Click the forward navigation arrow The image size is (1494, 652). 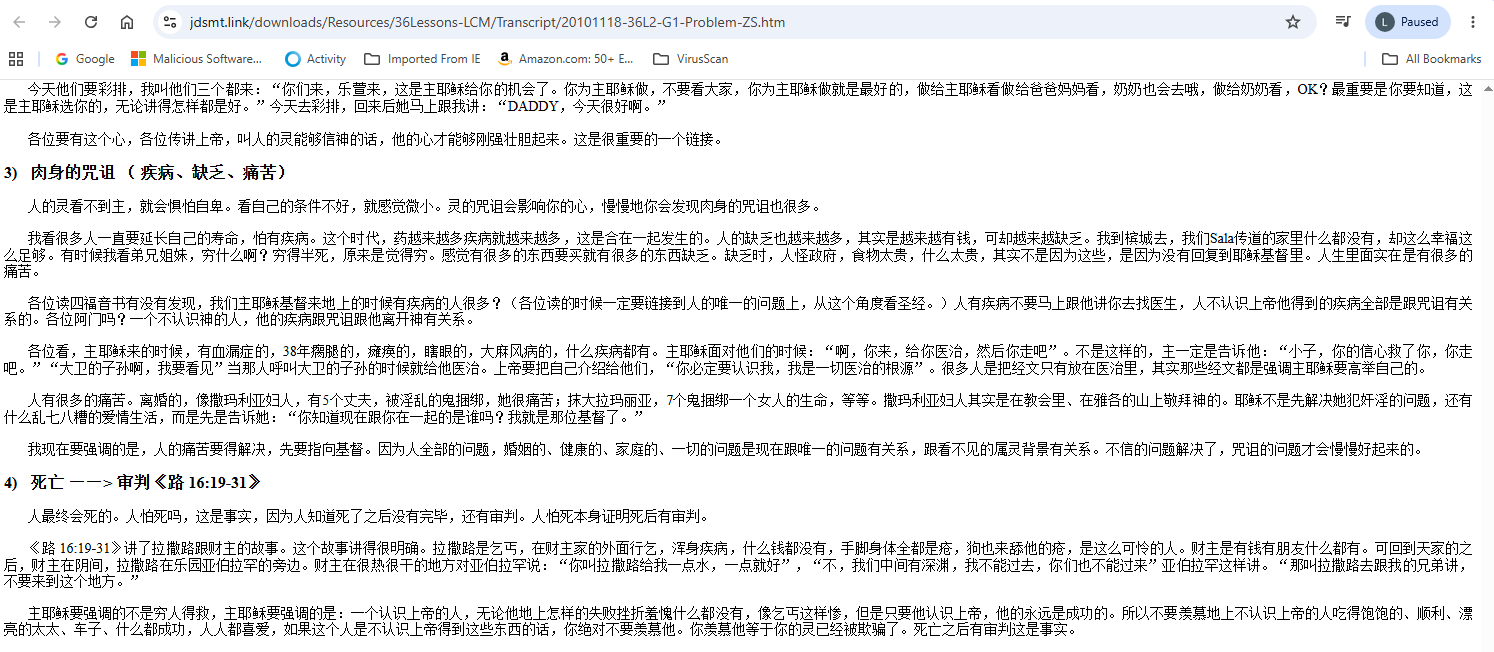(x=55, y=22)
